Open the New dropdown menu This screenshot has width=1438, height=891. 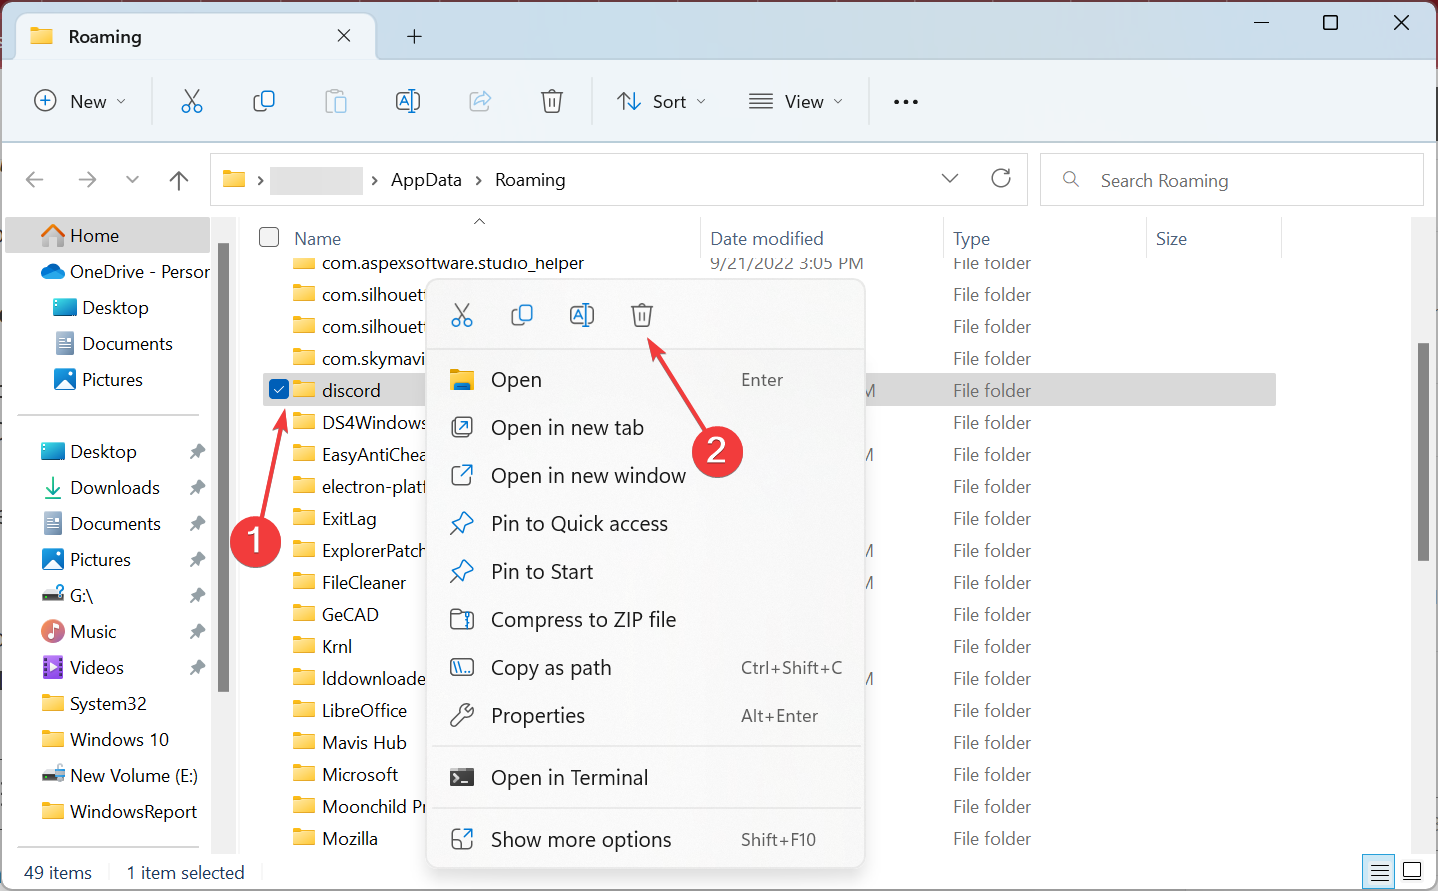pyautogui.click(x=80, y=101)
